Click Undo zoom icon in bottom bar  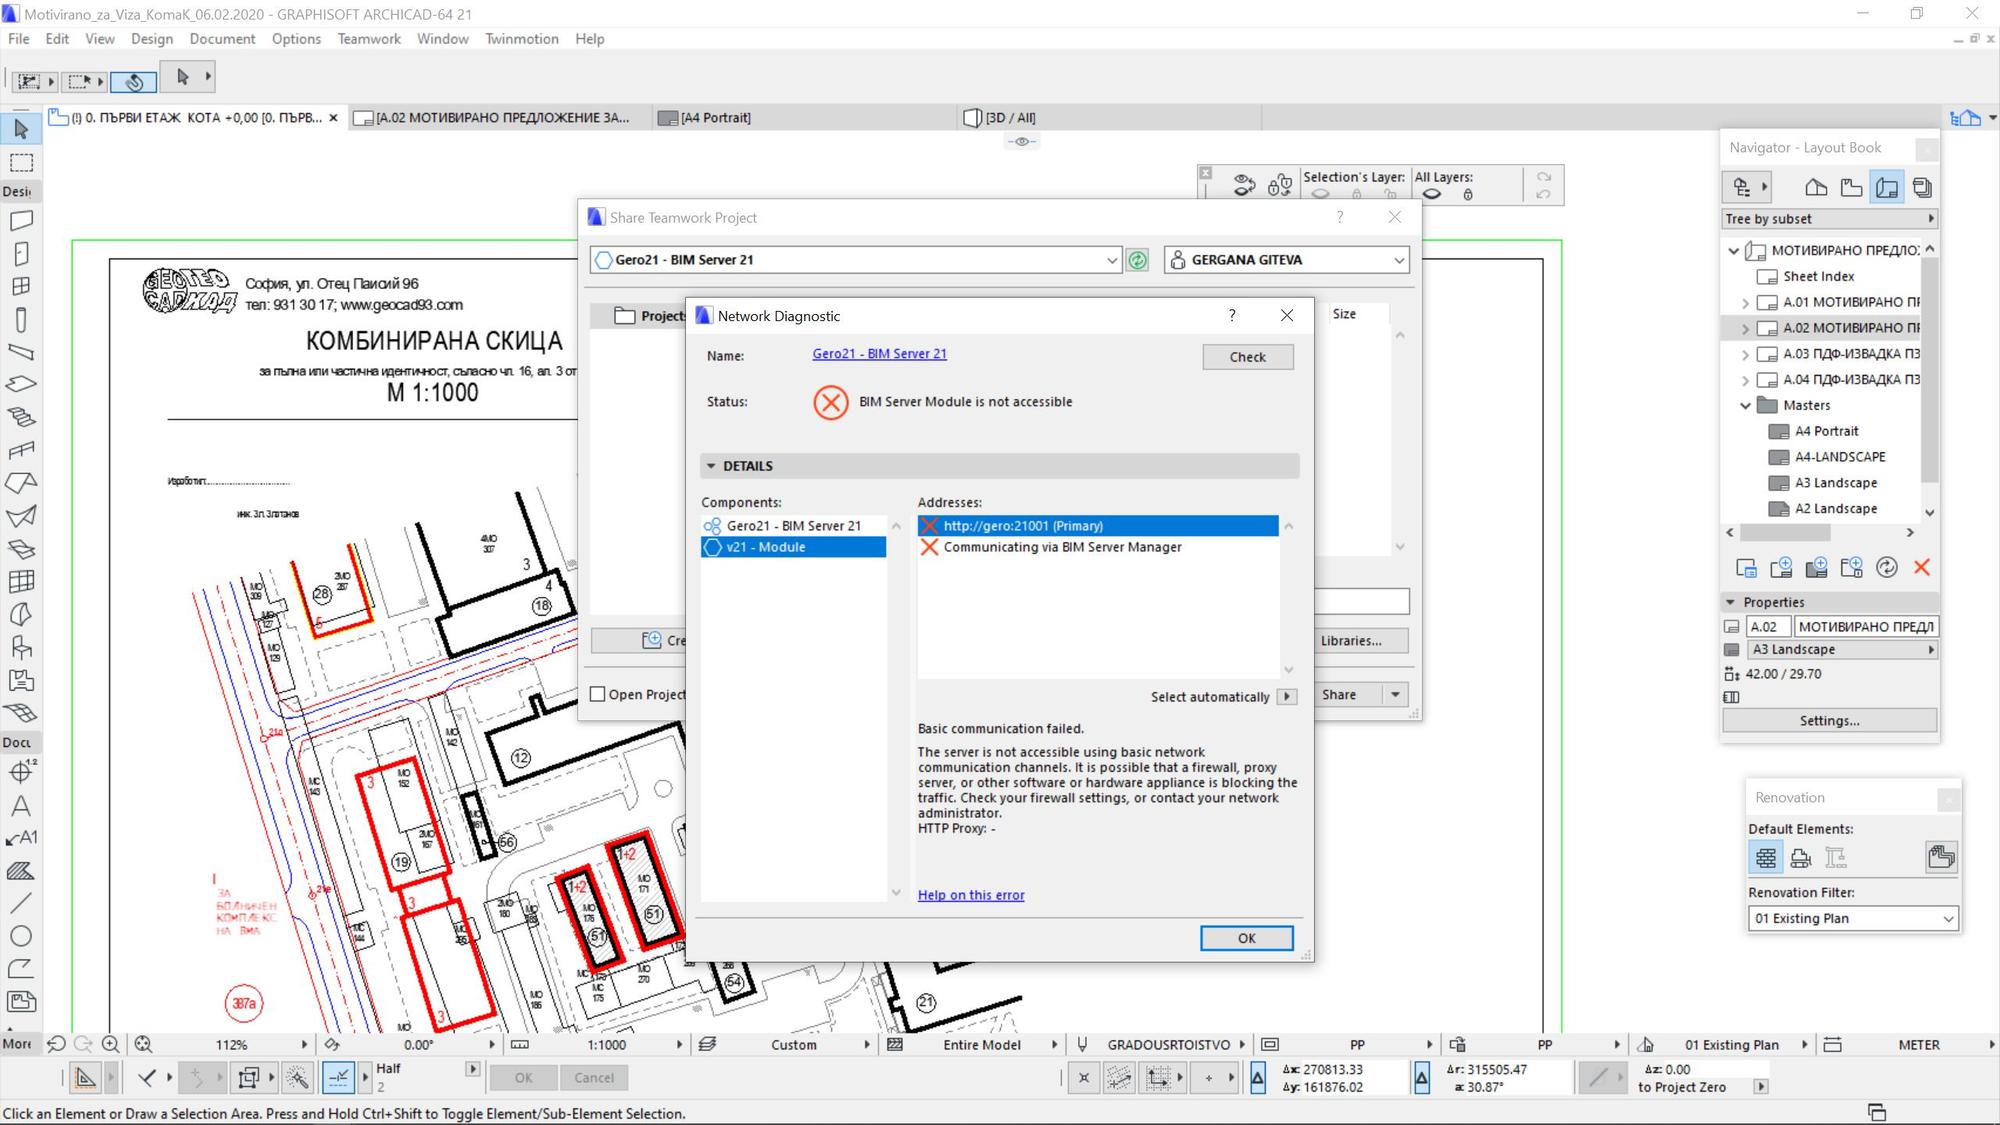pos(56,1044)
